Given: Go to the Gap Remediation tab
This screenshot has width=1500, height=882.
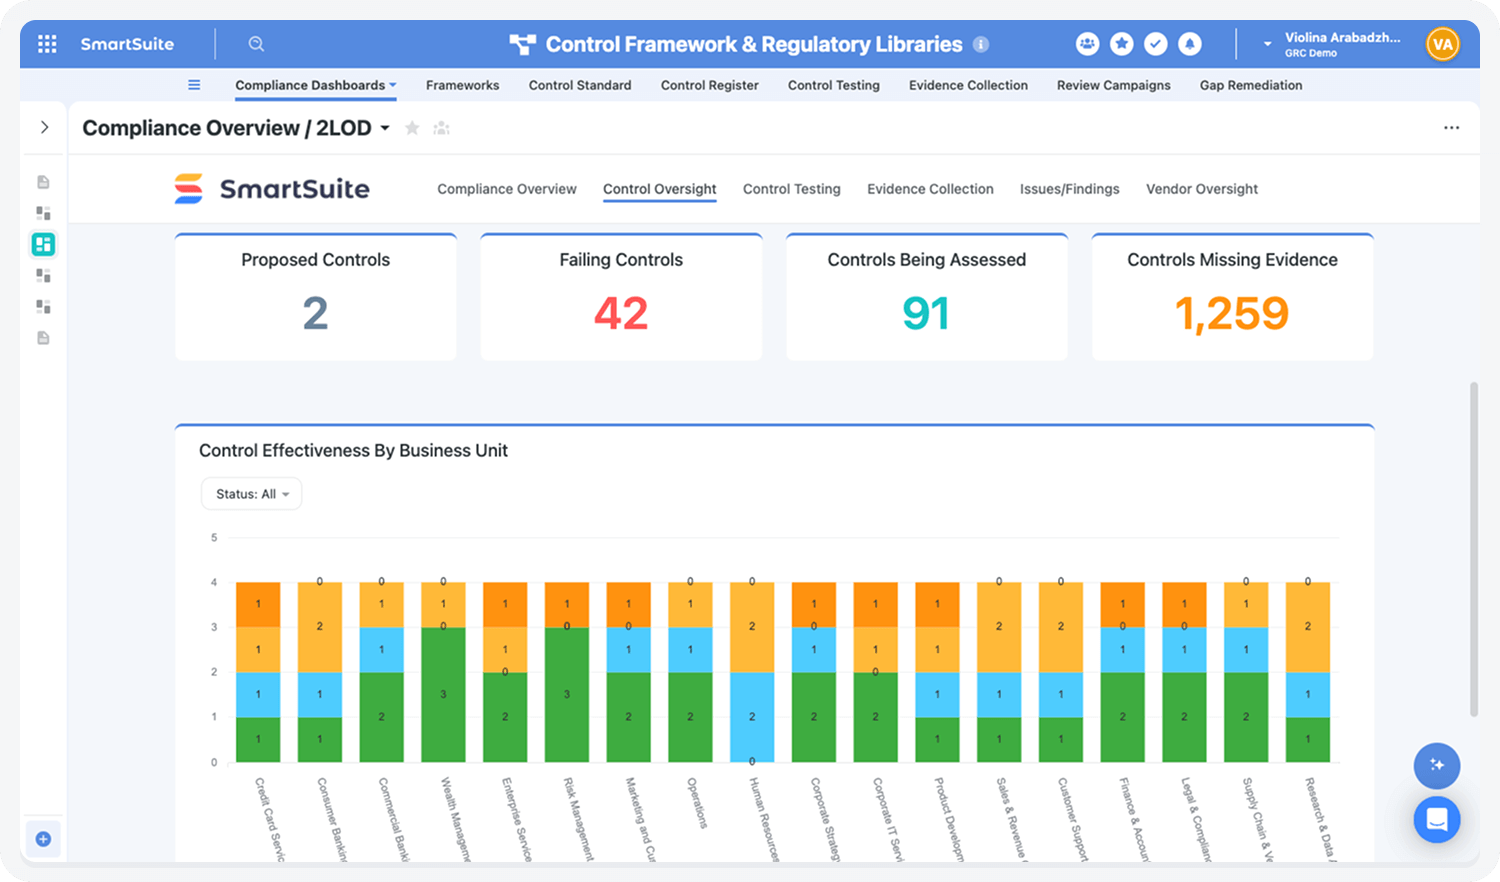Looking at the screenshot, I should (x=1251, y=85).
